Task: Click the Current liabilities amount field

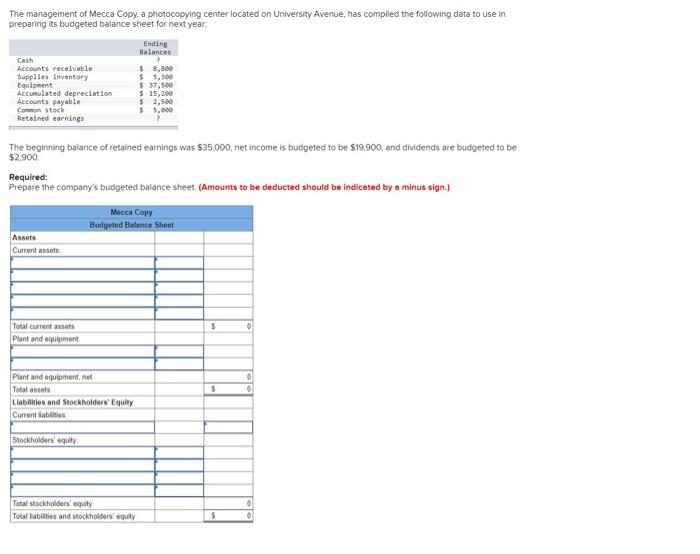Action: coord(228,427)
